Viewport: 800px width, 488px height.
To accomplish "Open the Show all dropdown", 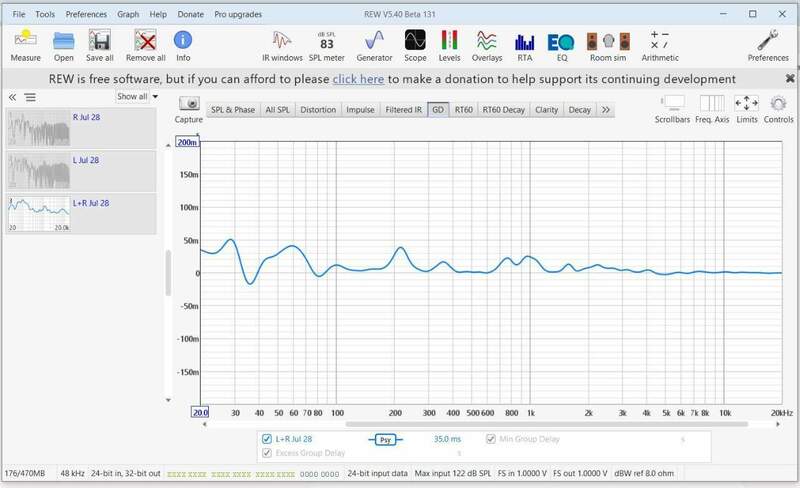I will pyautogui.click(x=137, y=96).
